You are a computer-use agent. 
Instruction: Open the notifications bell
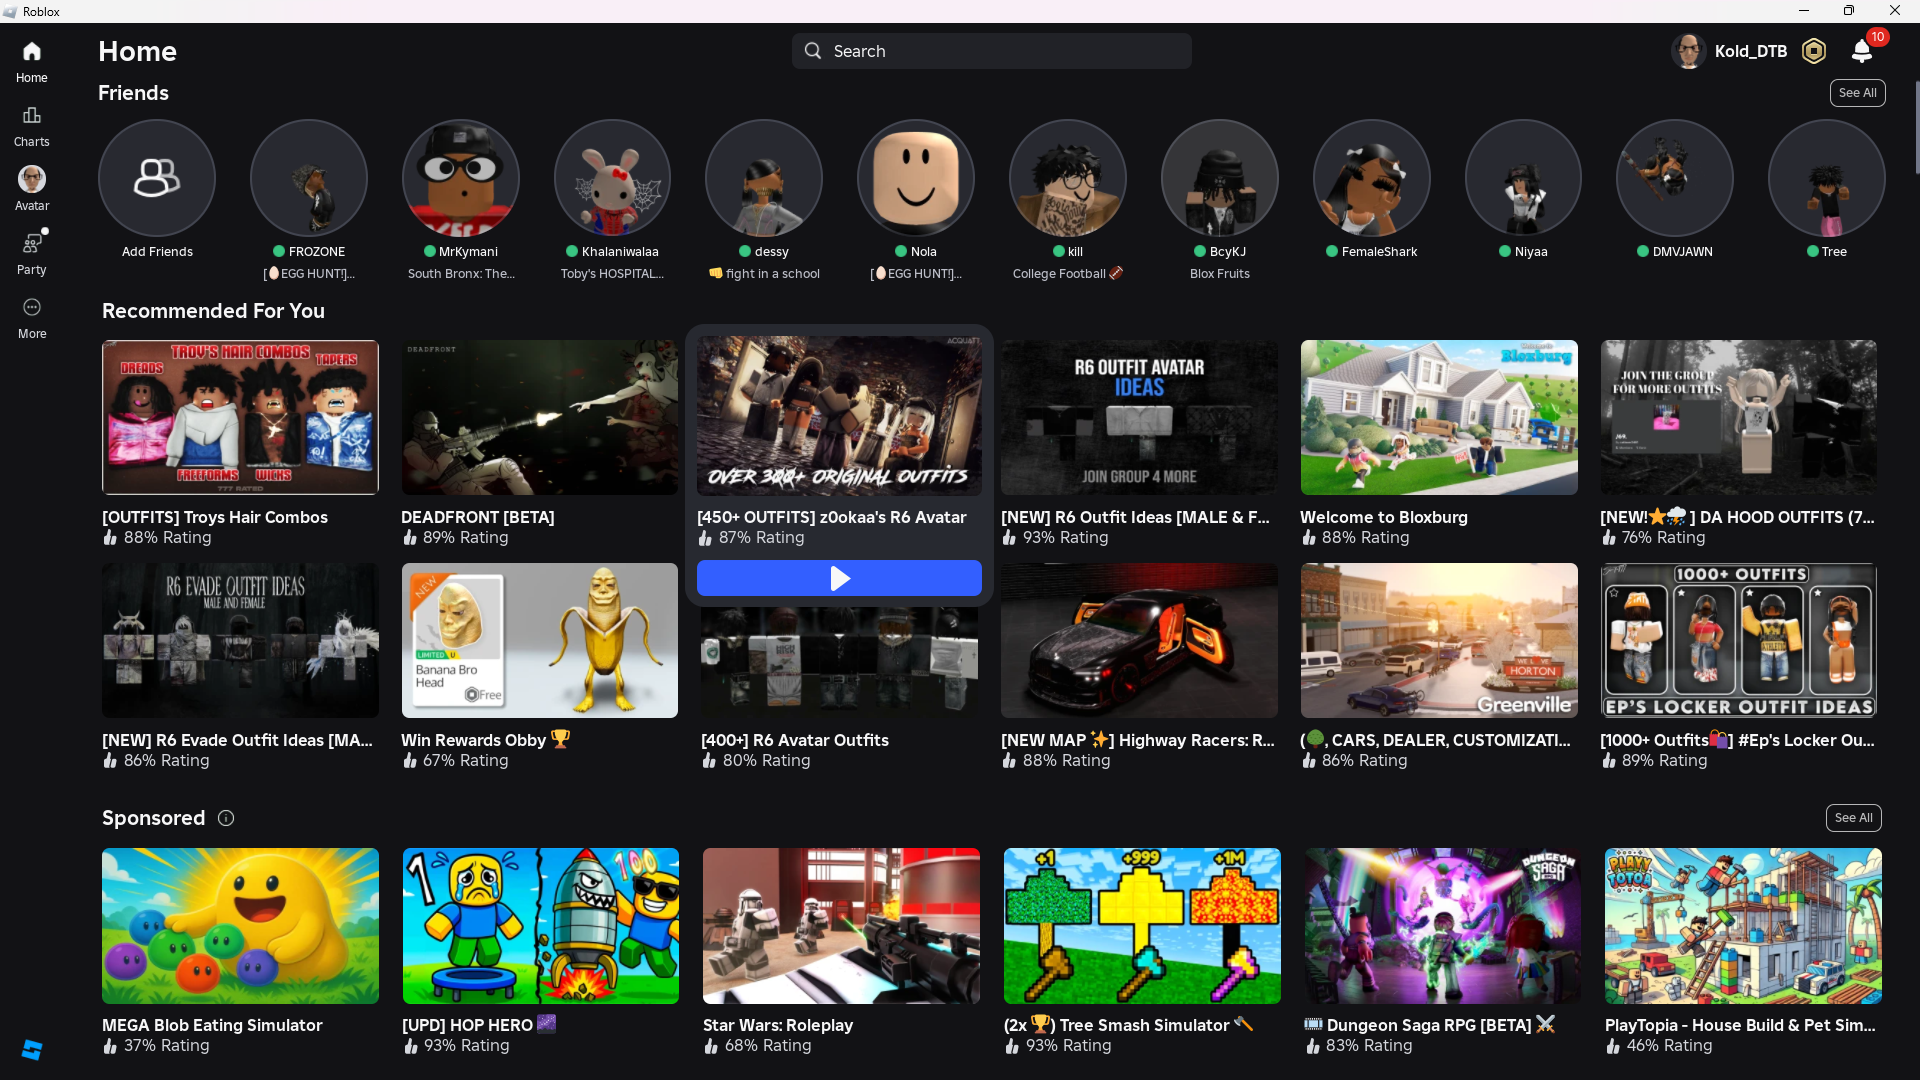1862,51
